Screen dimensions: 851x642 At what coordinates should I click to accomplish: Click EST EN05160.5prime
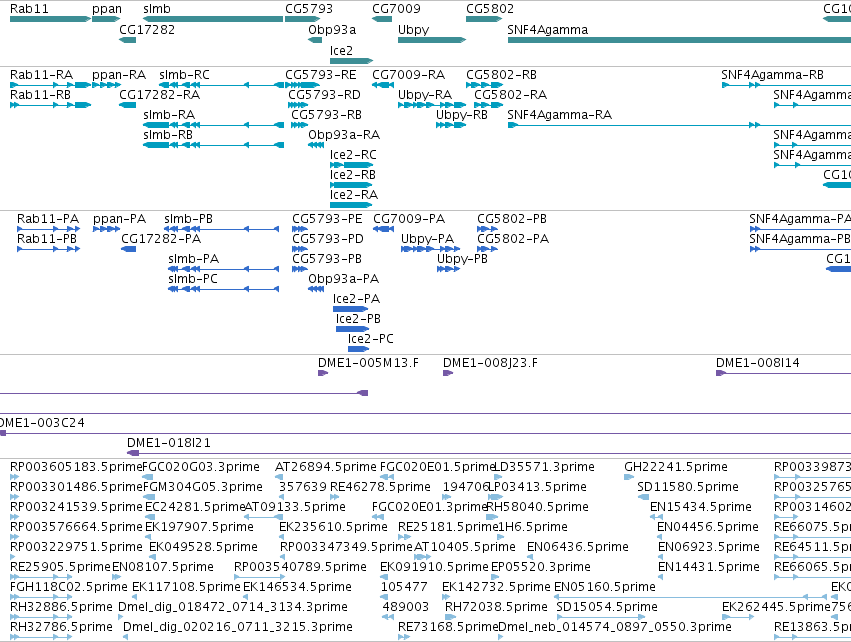click(605, 587)
